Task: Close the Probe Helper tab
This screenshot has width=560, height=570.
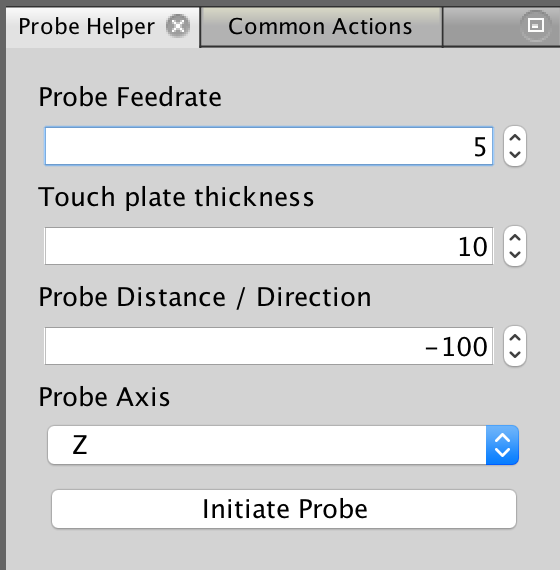Action: tap(178, 26)
